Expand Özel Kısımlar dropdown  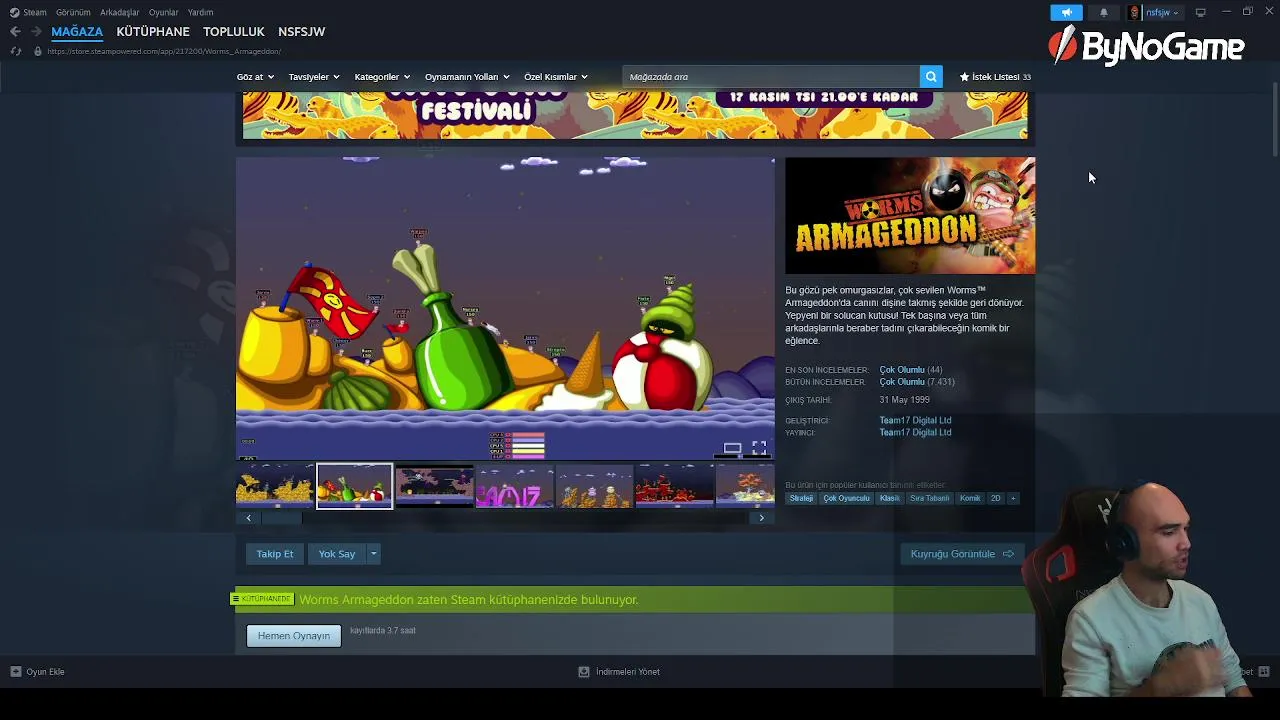(x=556, y=77)
